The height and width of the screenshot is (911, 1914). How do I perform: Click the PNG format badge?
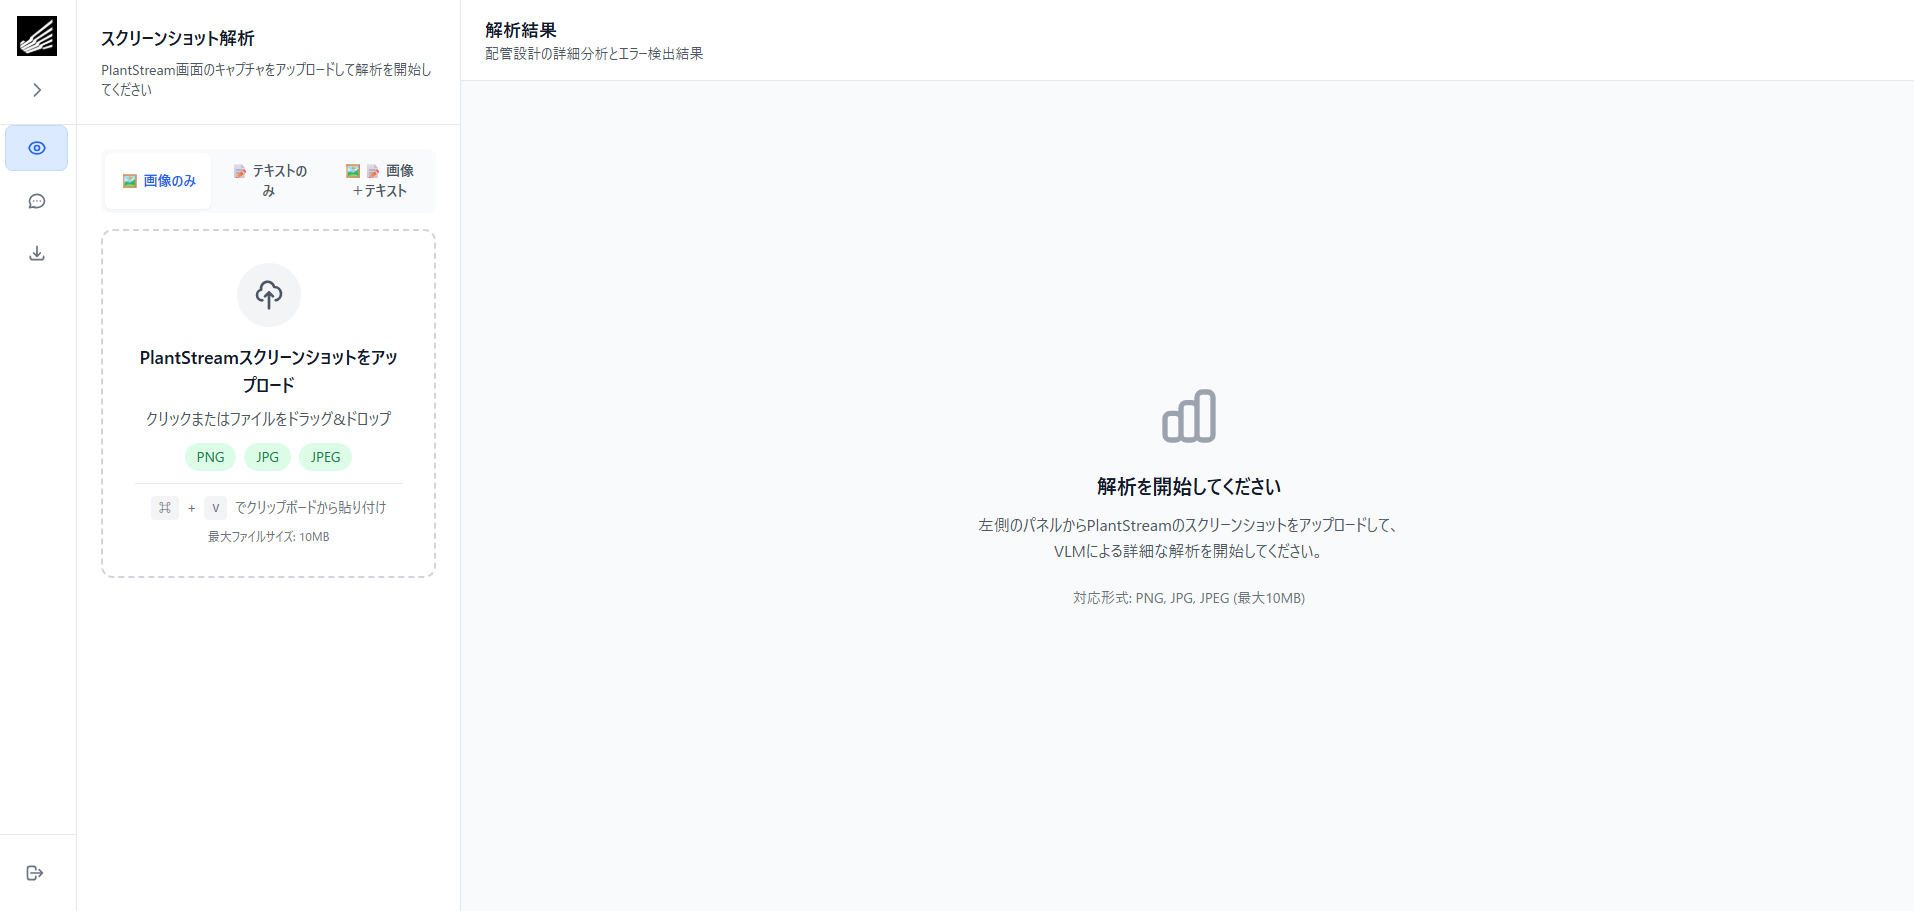[x=210, y=457]
